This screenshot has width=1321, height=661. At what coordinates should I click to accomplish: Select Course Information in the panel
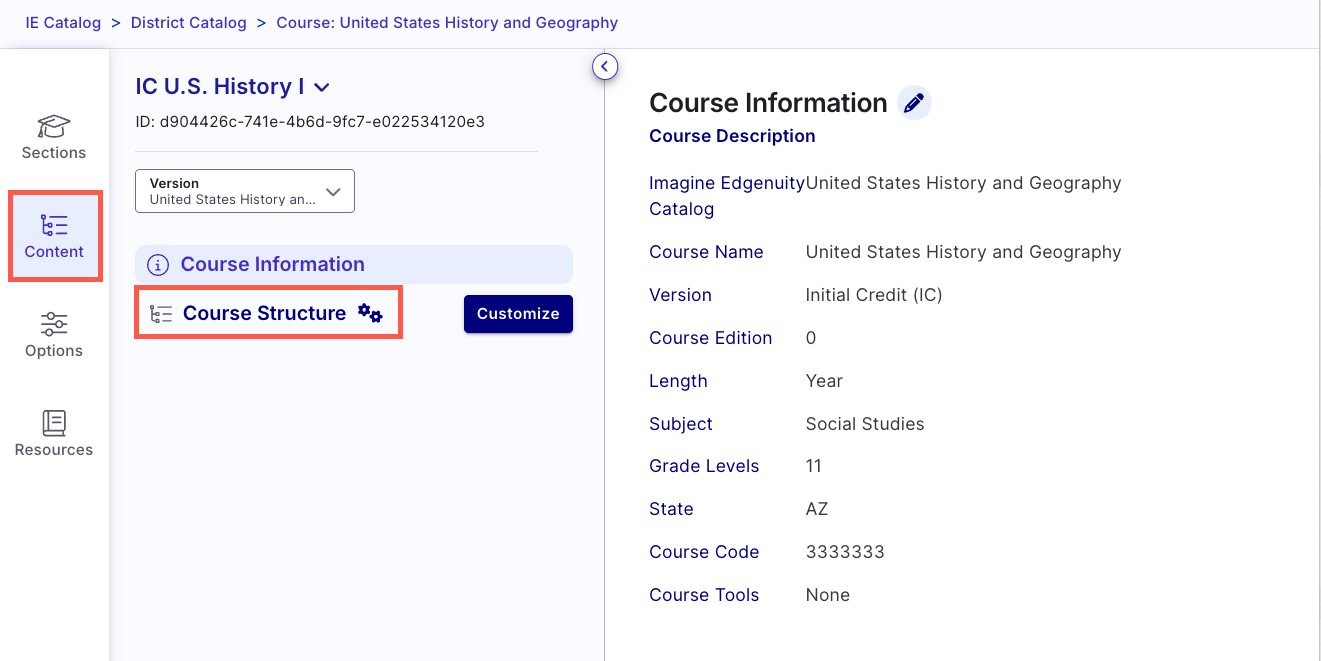click(x=354, y=264)
